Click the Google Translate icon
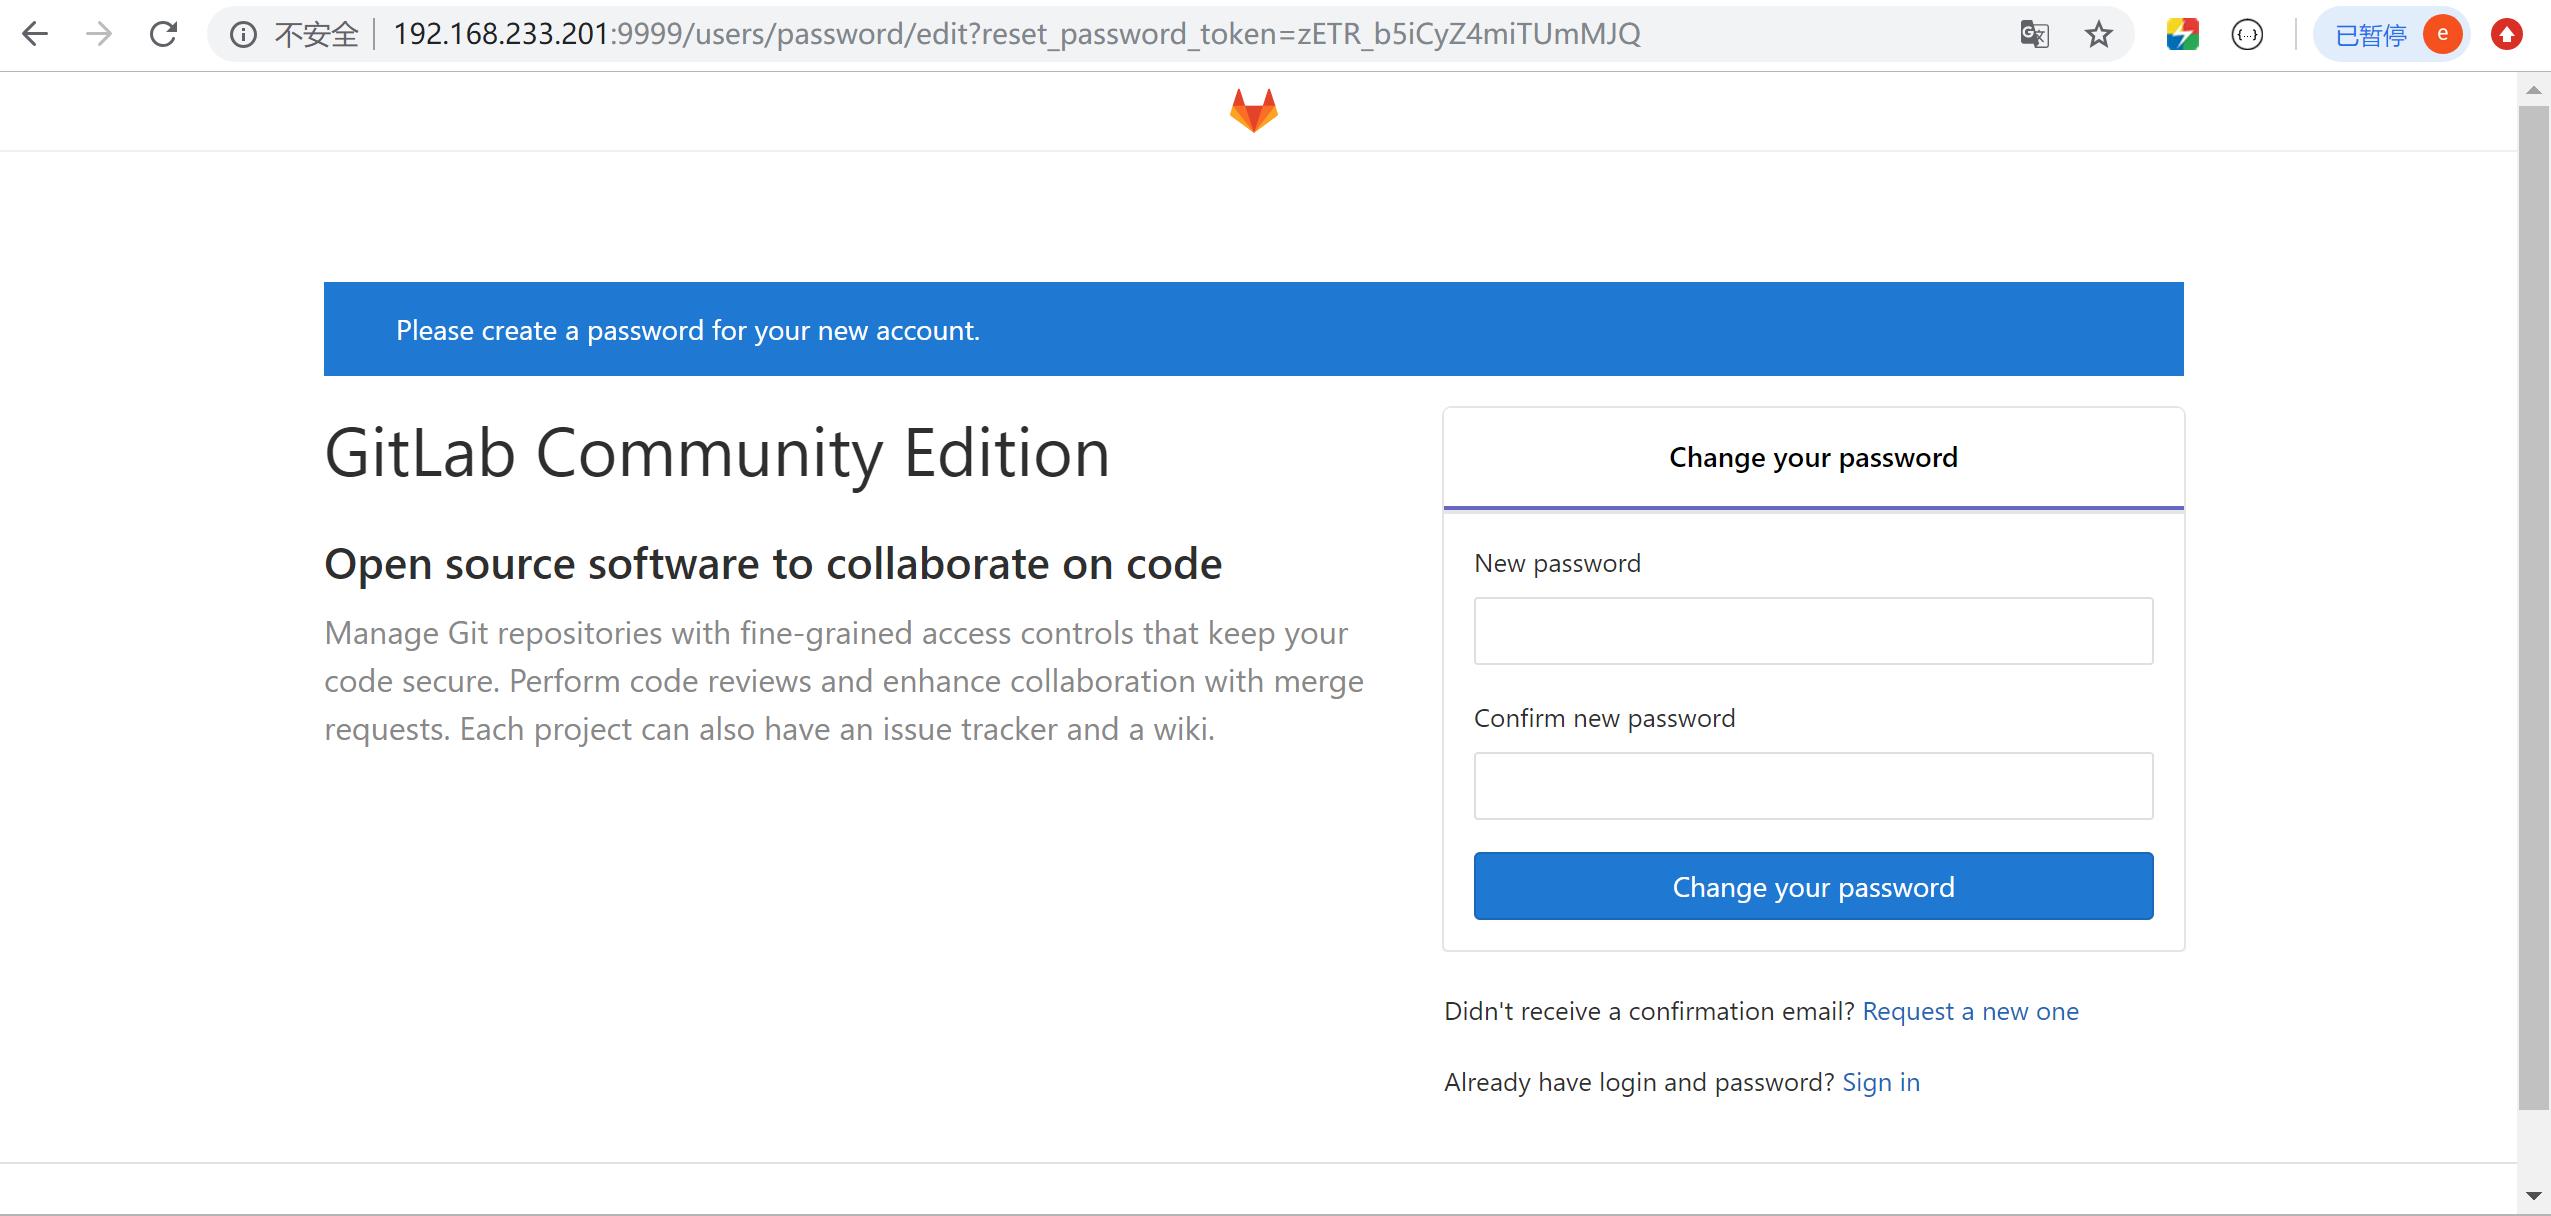The width and height of the screenshot is (2551, 1216). (x=2034, y=35)
